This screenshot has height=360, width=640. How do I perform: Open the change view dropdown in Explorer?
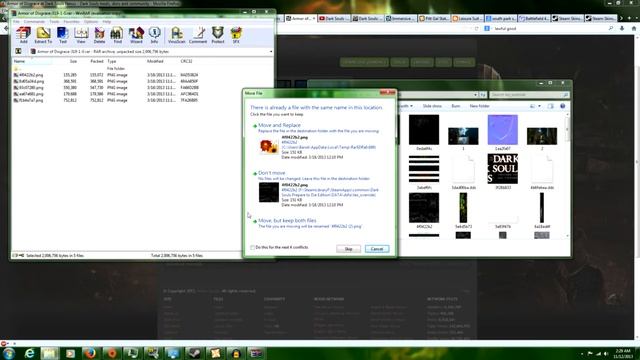539,106
